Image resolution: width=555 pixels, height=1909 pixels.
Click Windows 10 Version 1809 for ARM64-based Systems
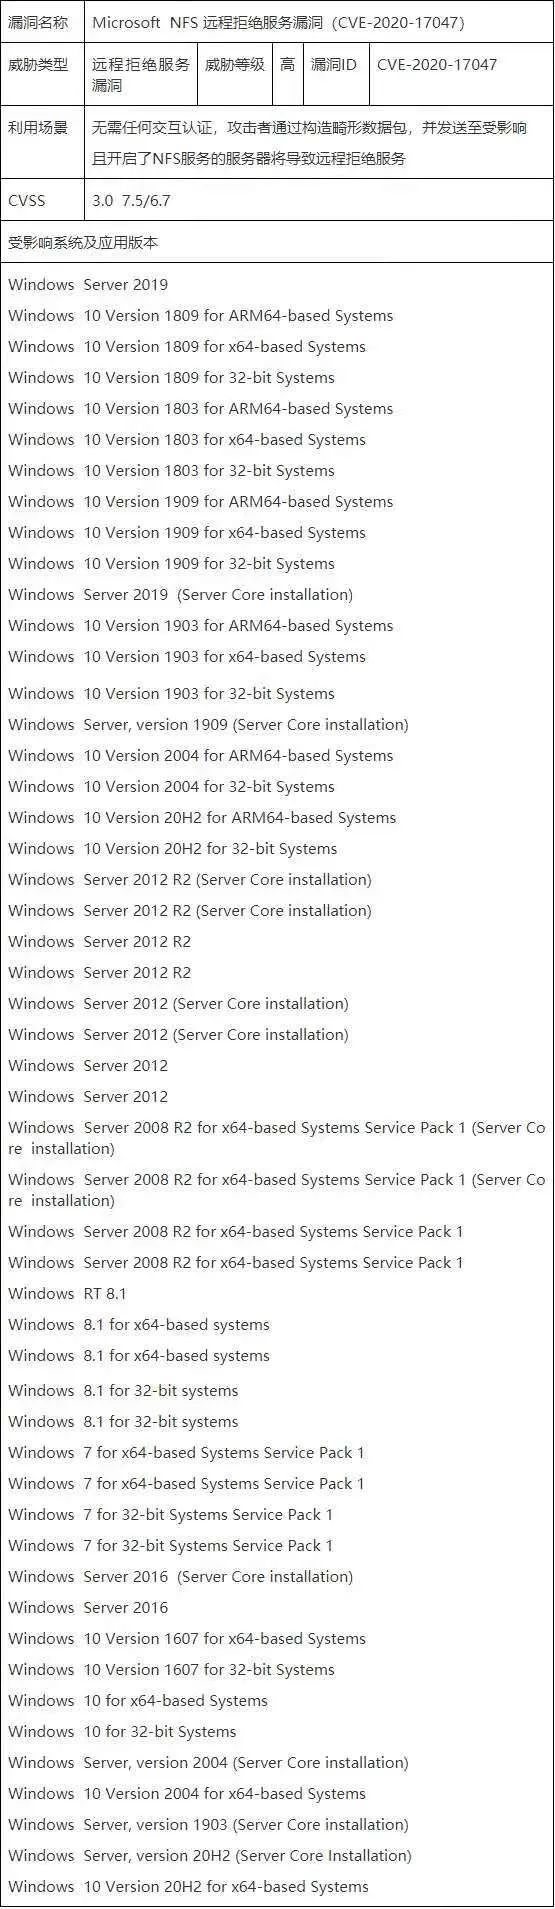pyautogui.click(x=201, y=316)
